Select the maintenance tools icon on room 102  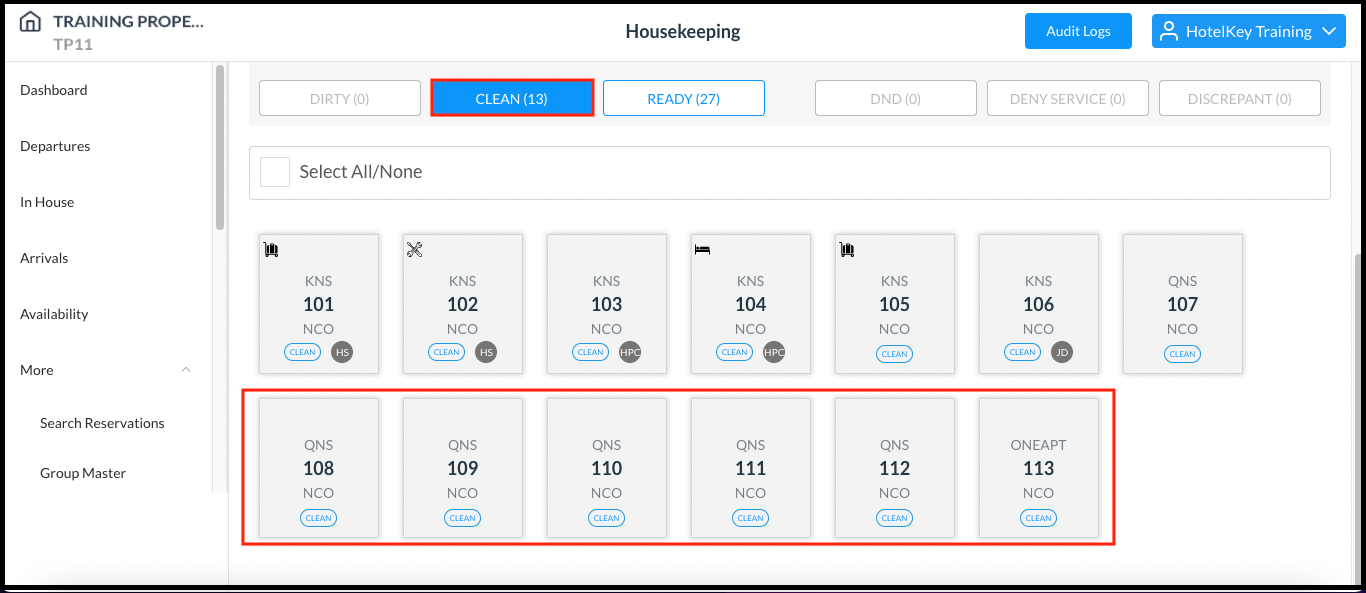point(413,248)
